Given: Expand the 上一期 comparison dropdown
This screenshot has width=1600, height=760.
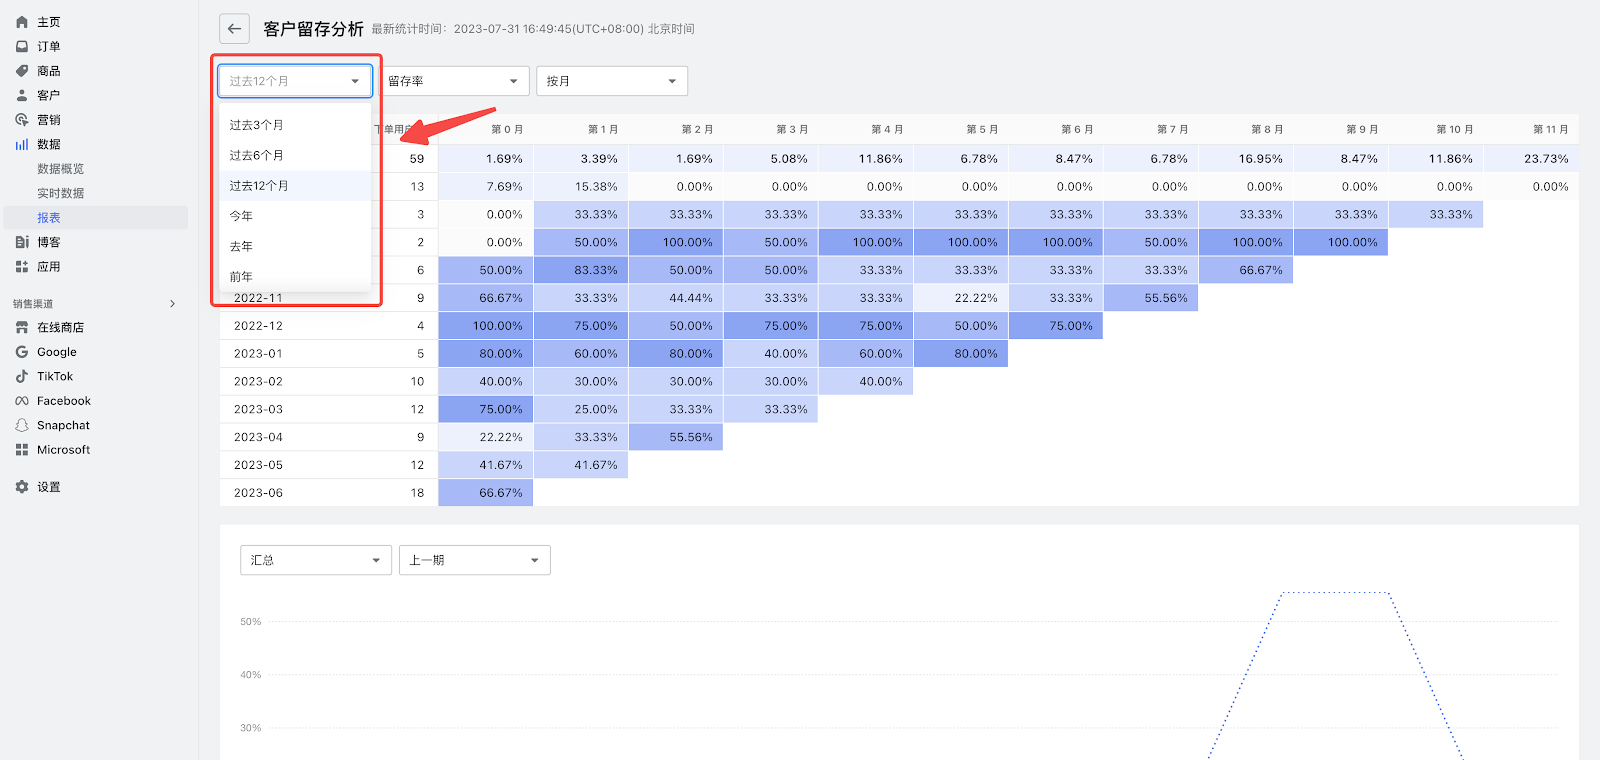Looking at the screenshot, I should point(474,560).
